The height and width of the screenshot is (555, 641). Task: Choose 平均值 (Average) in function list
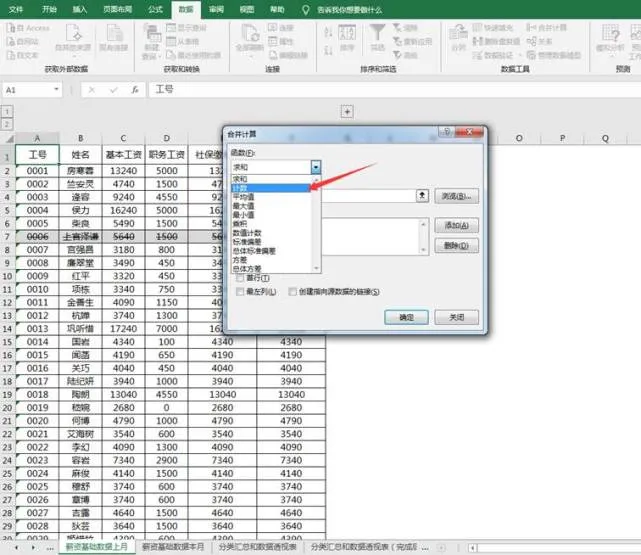tap(270, 197)
